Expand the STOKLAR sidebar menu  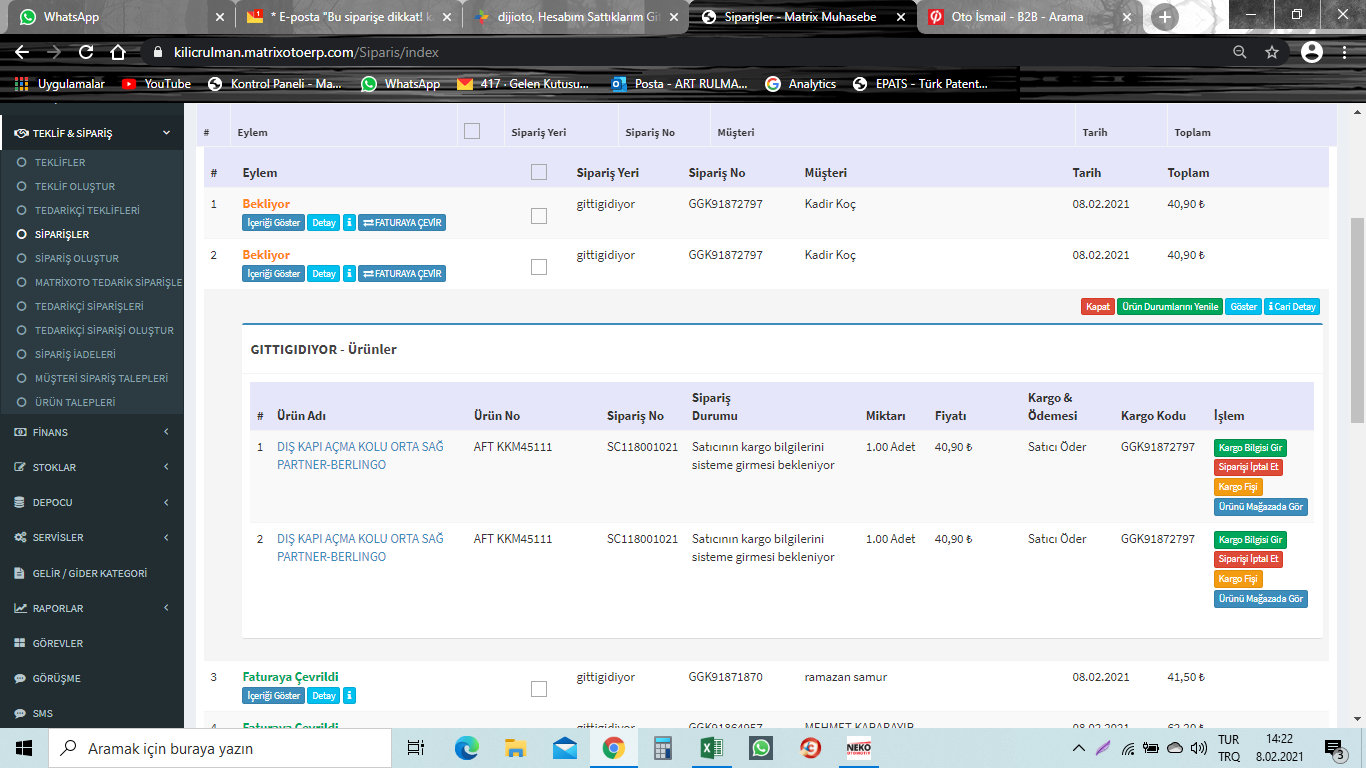click(x=92, y=467)
